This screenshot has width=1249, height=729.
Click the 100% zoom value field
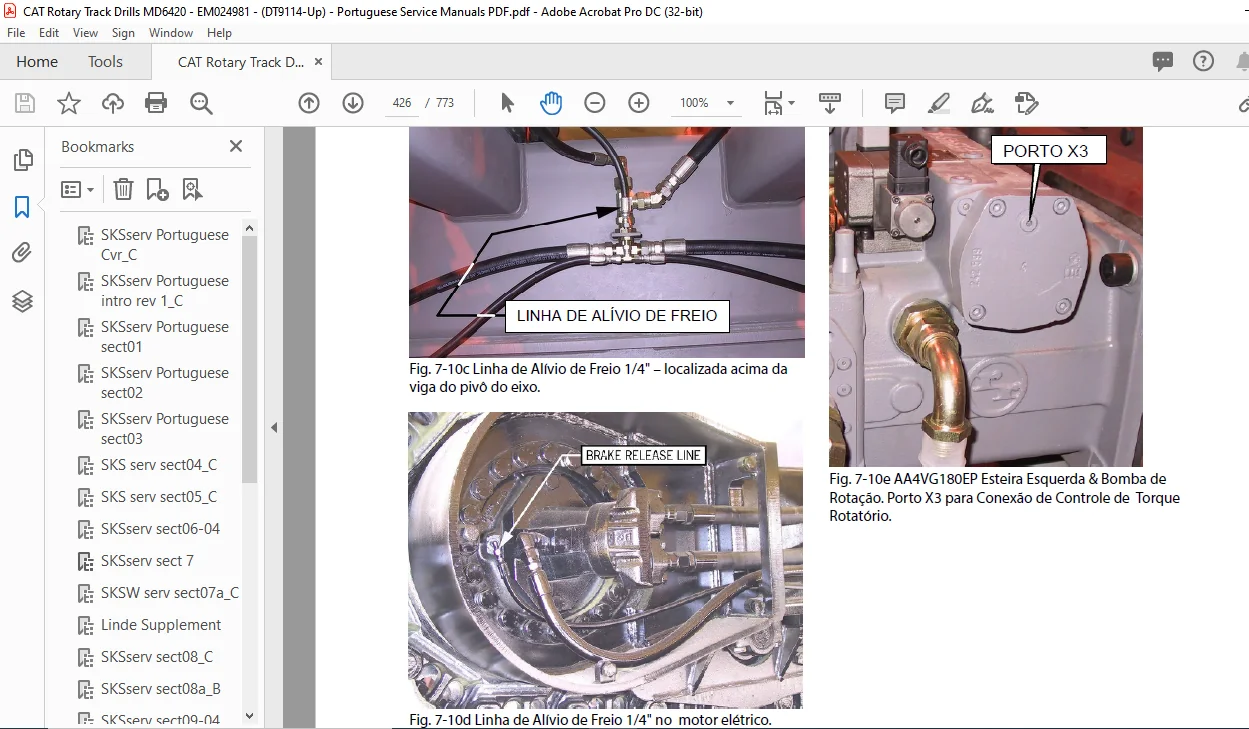tap(694, 103)
